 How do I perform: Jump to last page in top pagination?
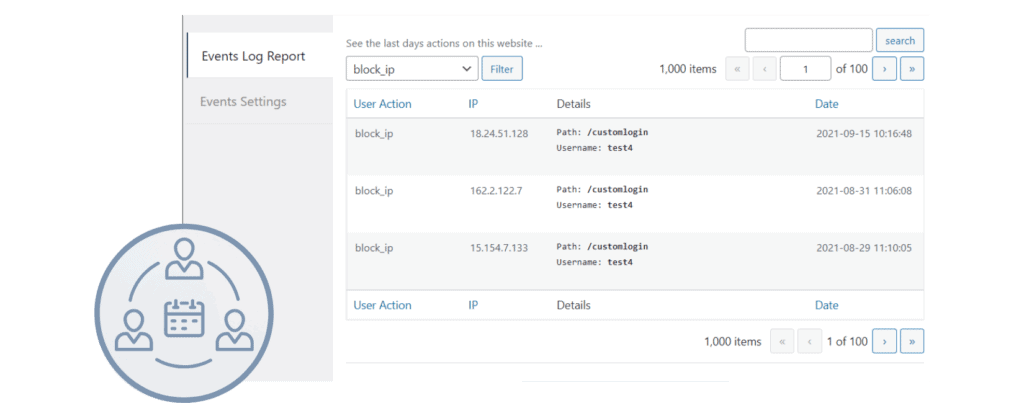coord(911,69)
